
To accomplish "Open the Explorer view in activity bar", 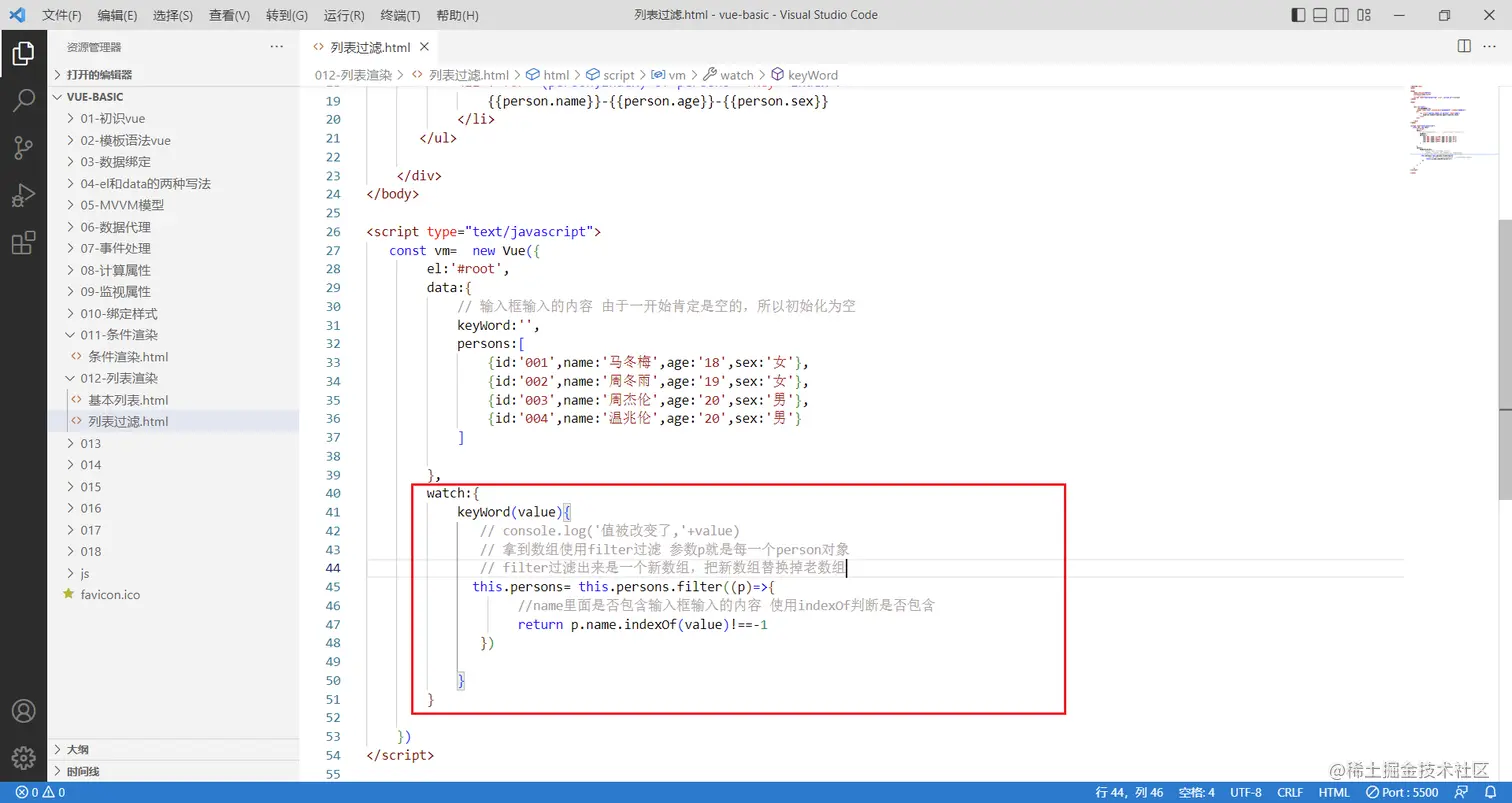I will click(x=23, y=53).
